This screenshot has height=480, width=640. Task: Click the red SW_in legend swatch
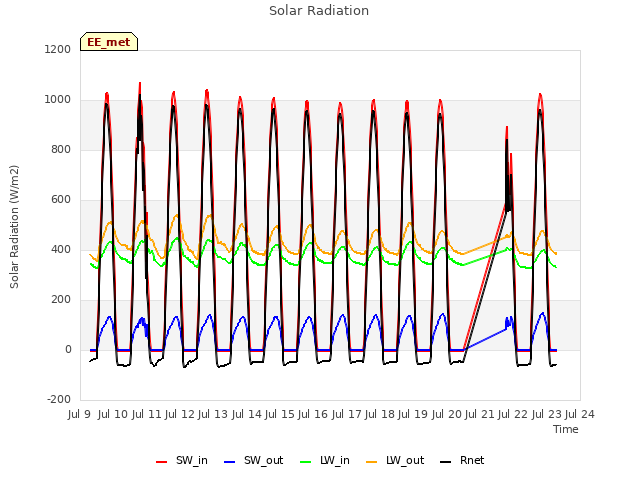[162, 462]
